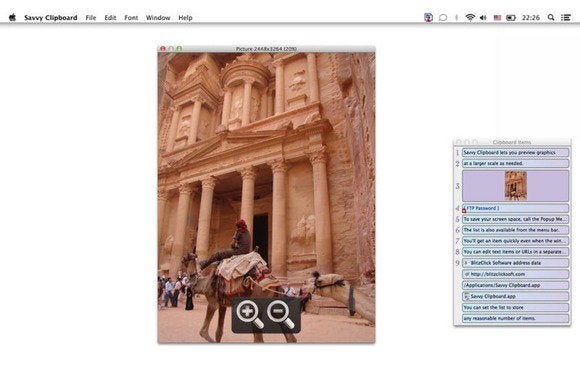Select item 'at a larger scale as needed.'

tap(515, 163)
